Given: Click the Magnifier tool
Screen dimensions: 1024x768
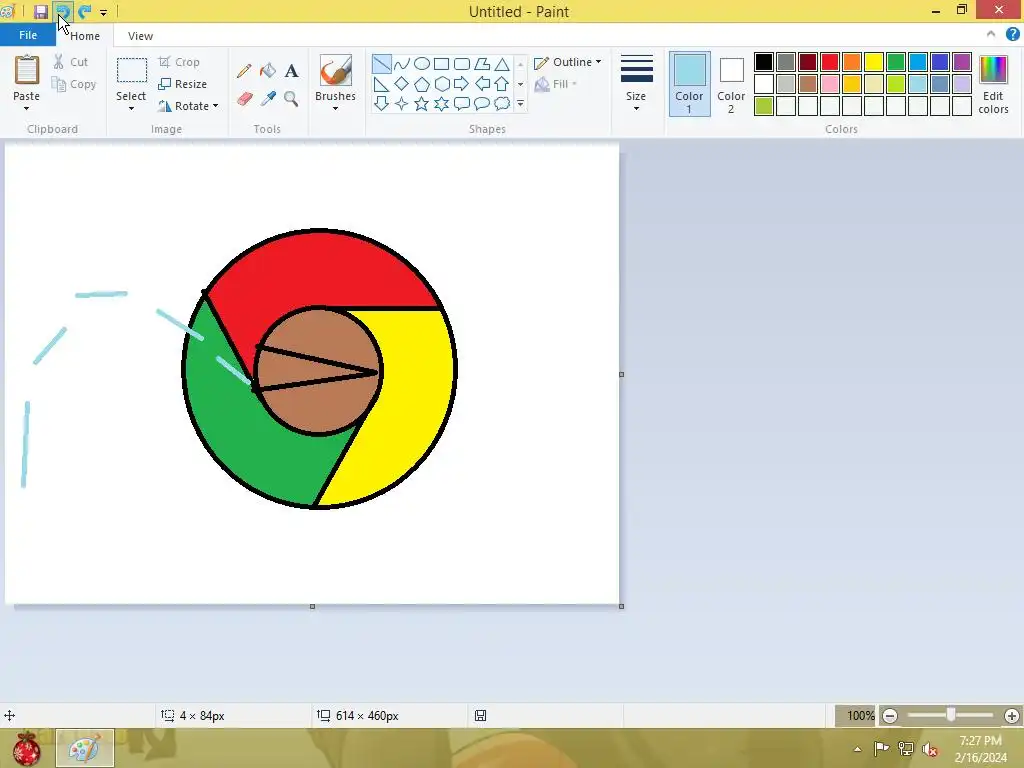Looking at the screenshot, I should (291, 99).
